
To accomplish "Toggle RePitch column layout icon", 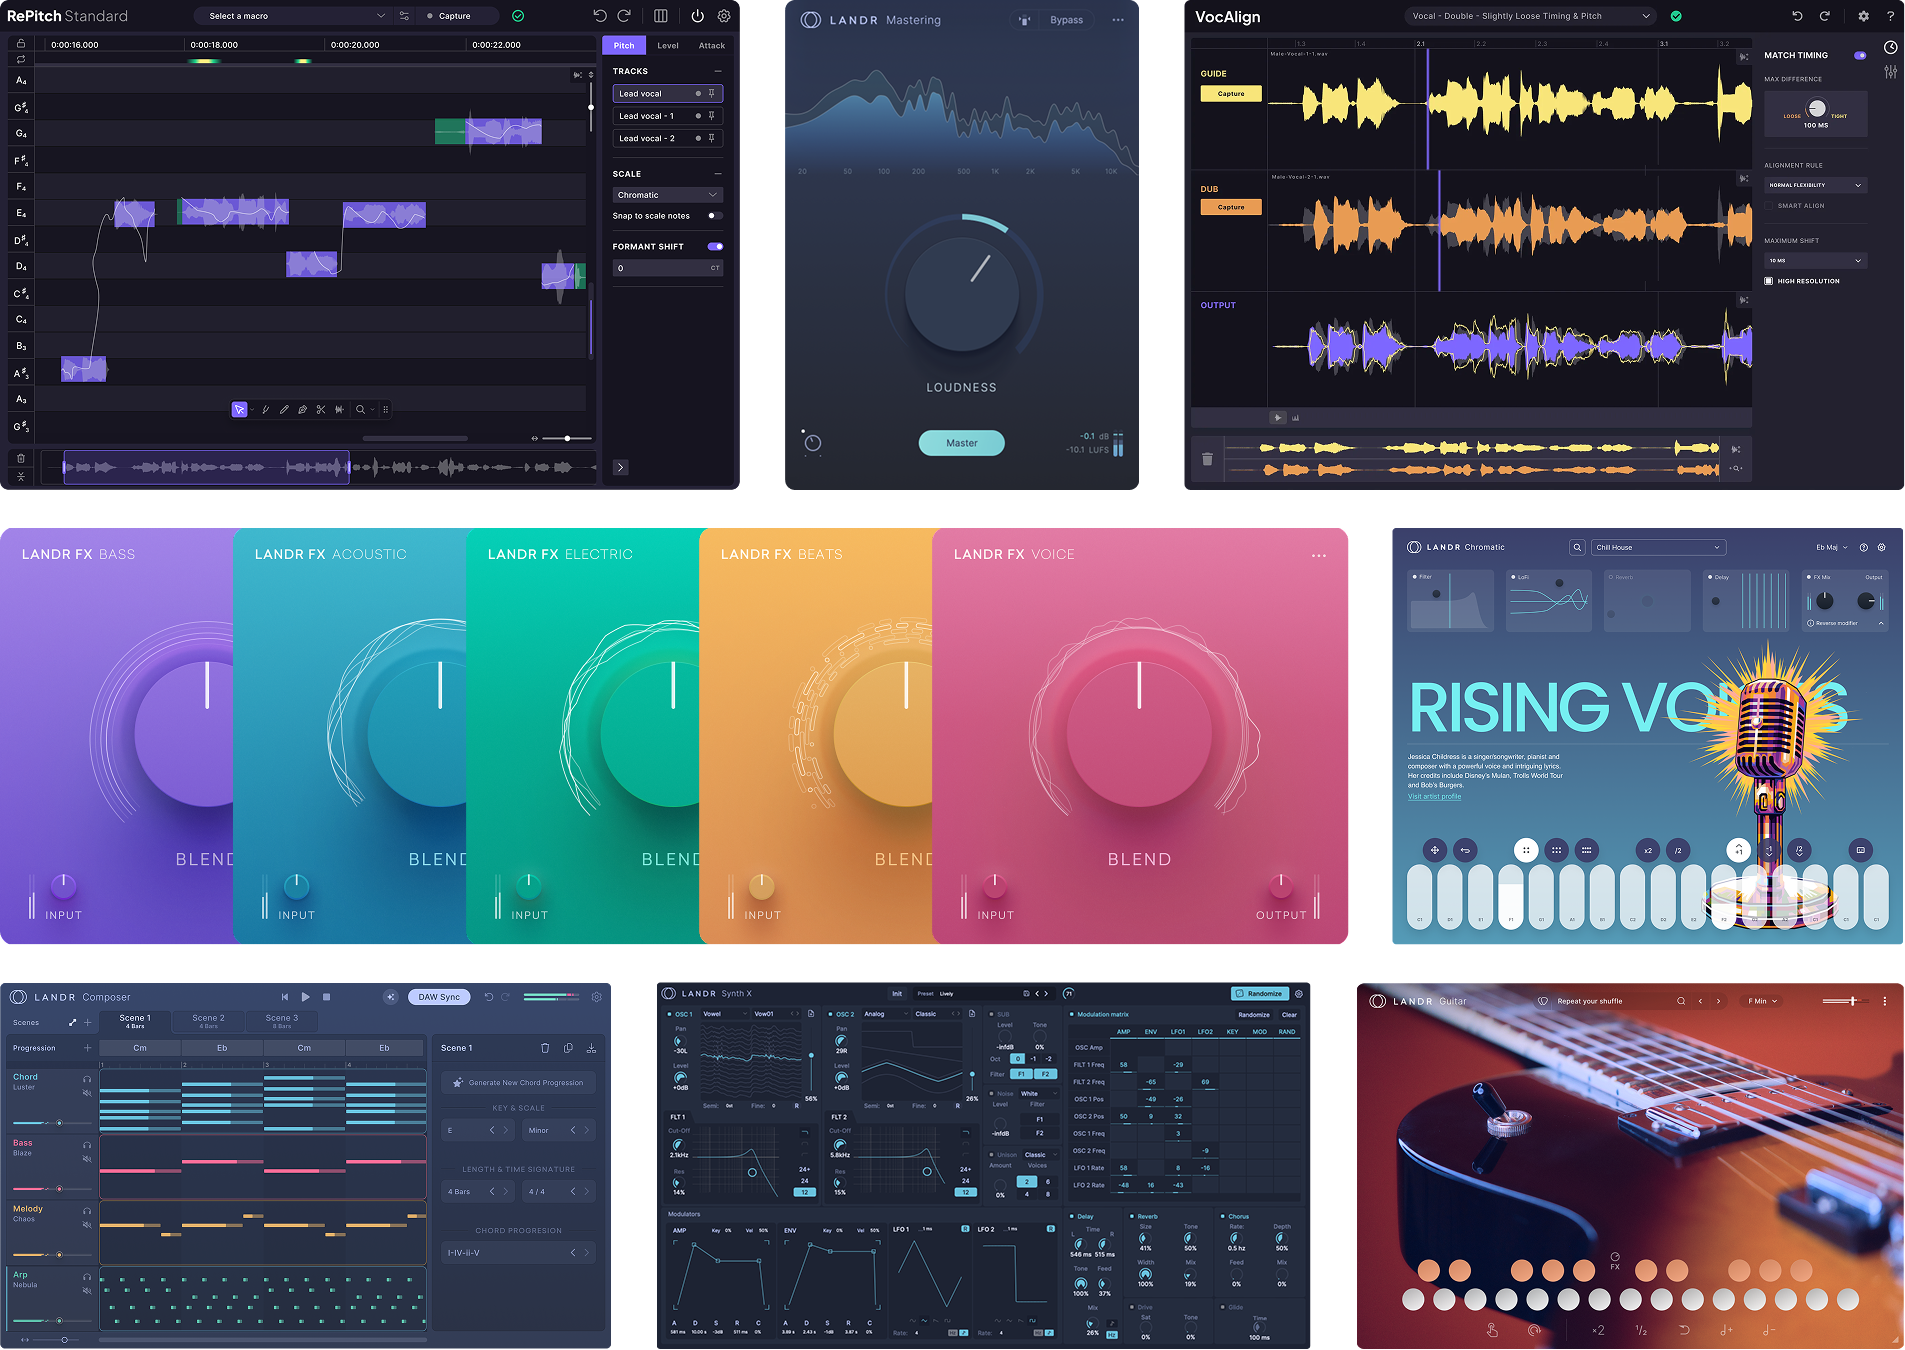I will click(661, 16).
